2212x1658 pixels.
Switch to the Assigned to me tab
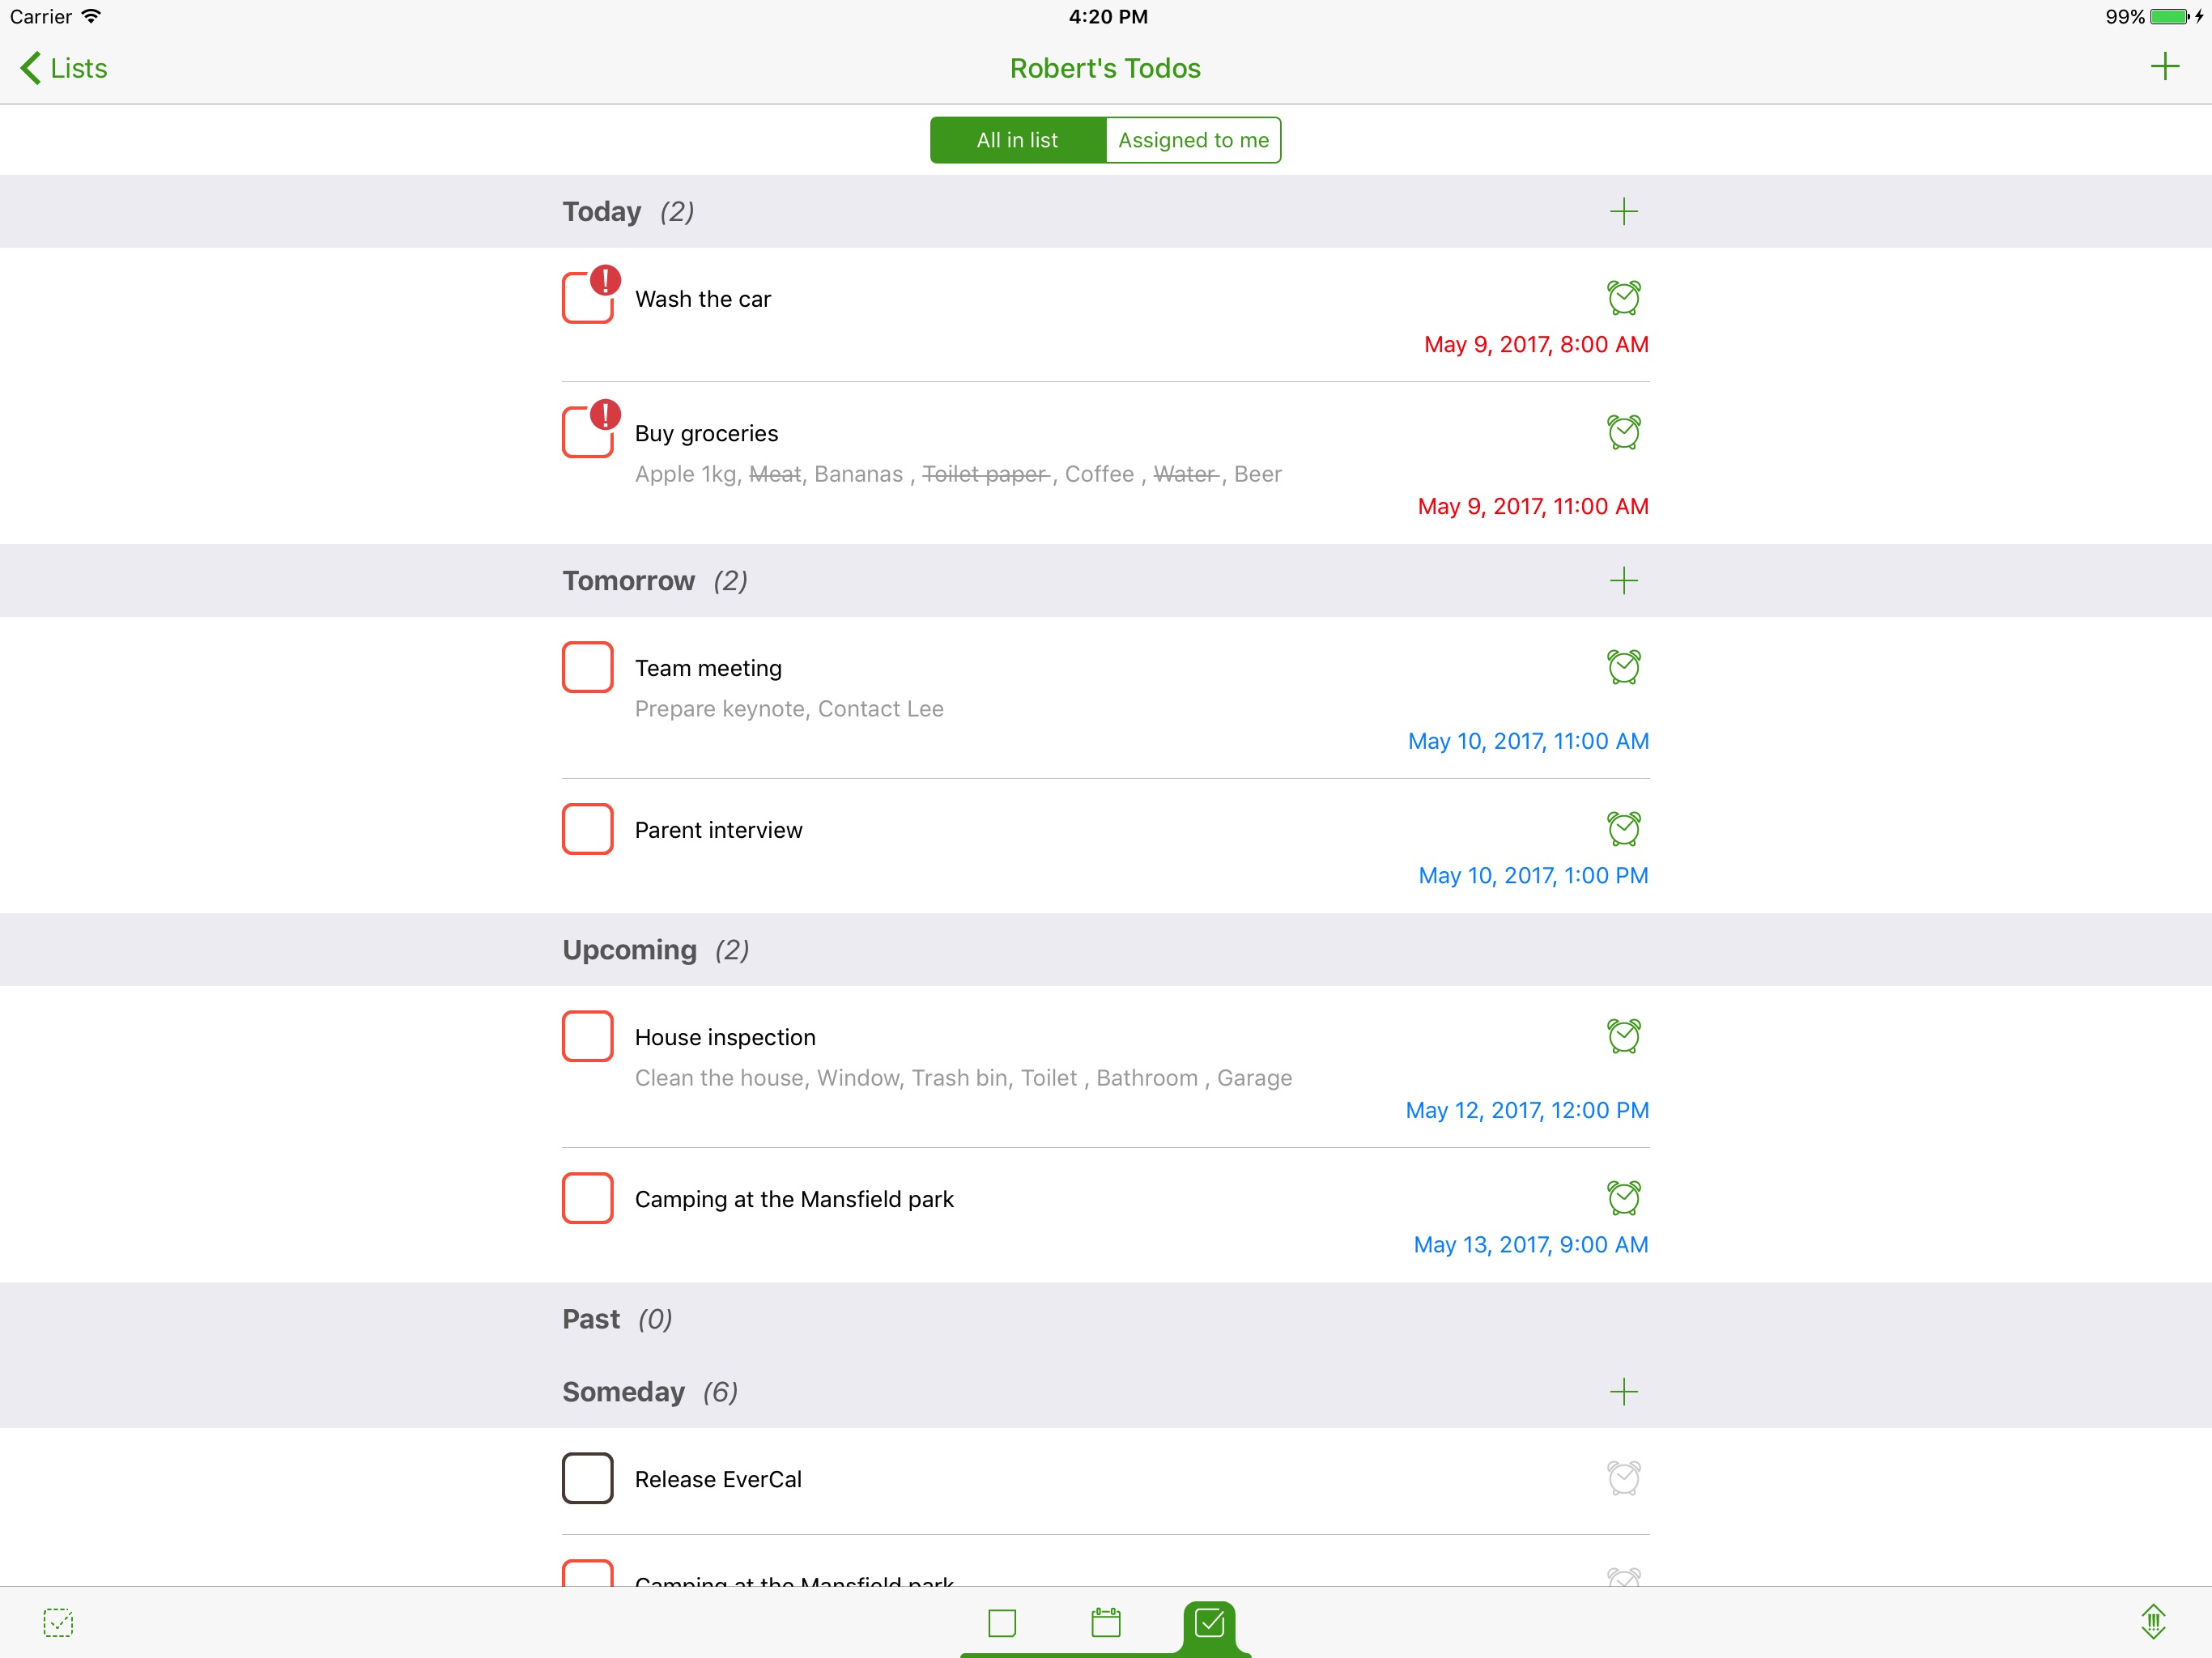tap(1192, 140)
